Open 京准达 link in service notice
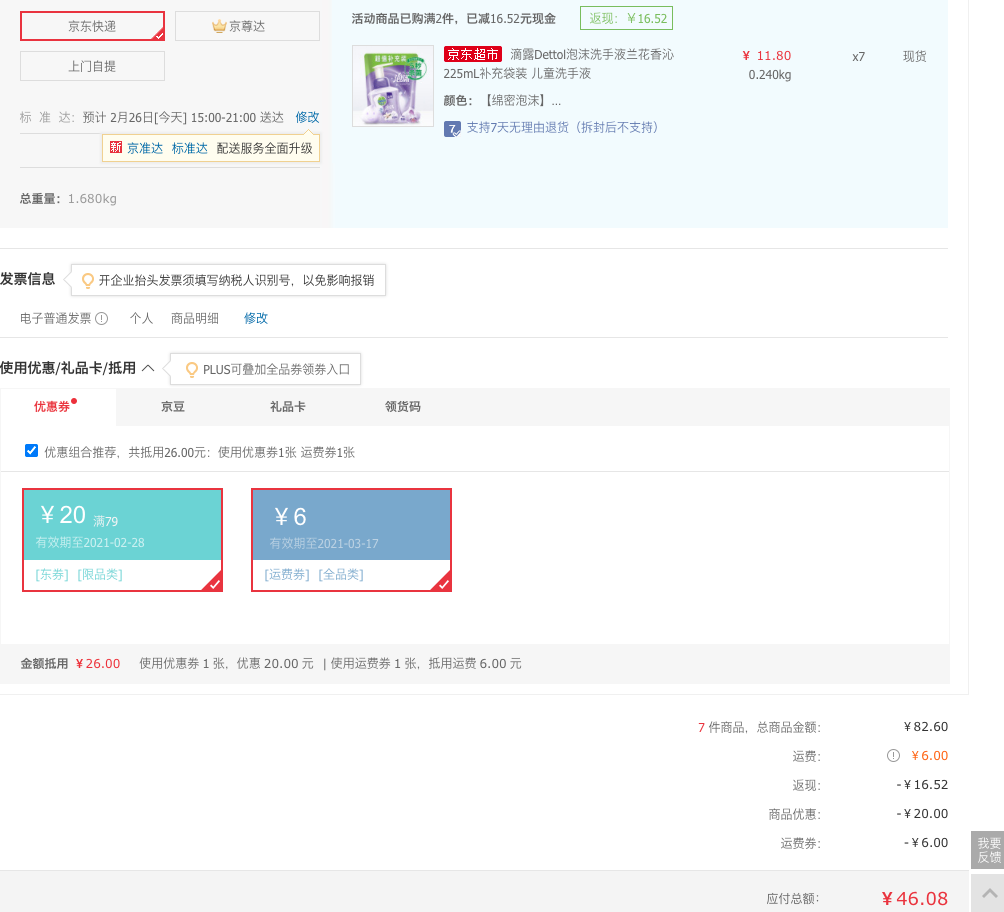The width and height of the screenshot is (1004, 912). click(x=145, y=149)
